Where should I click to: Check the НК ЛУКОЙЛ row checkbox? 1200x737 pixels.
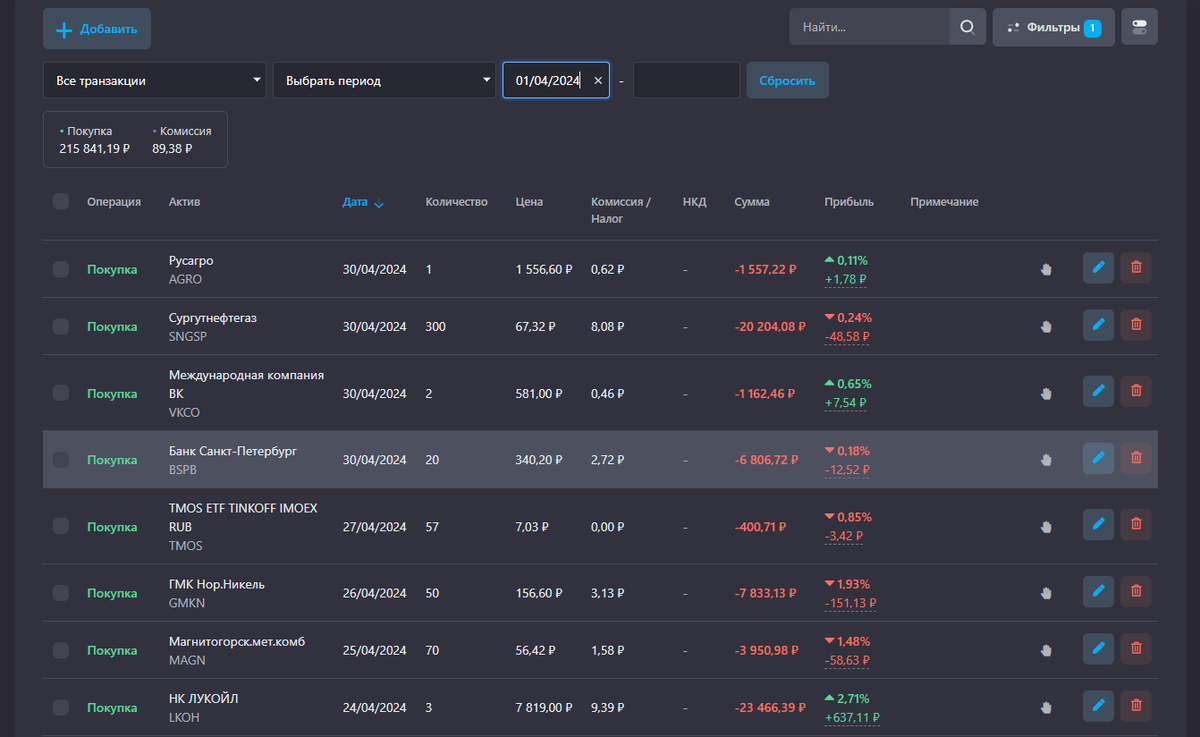(61, 707)
